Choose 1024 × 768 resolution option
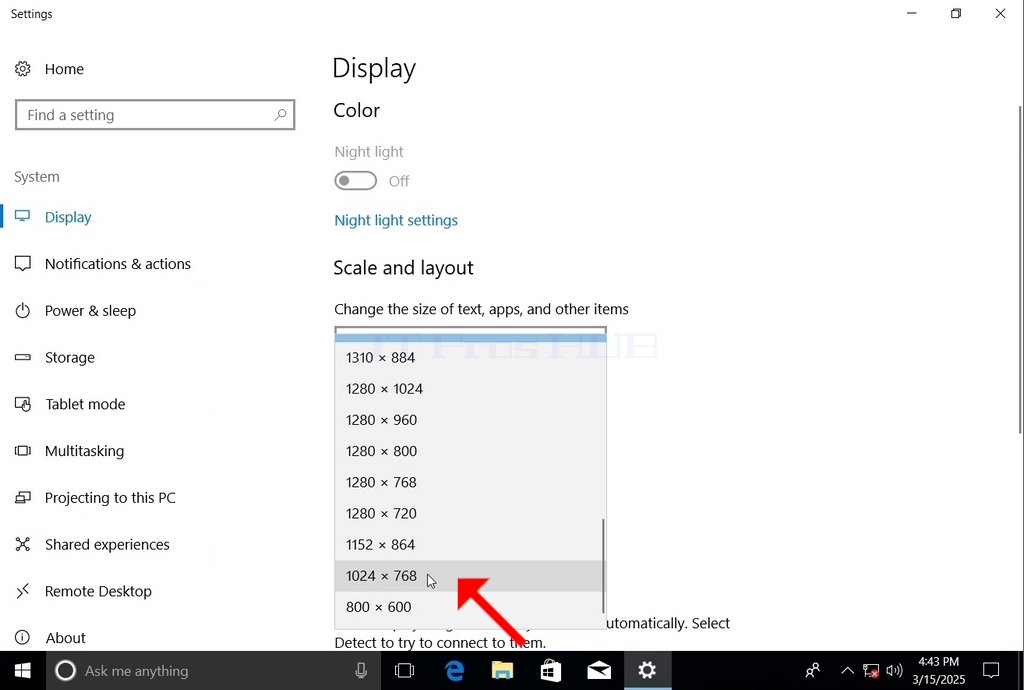Image resolution: width=1024 pixels, height=690 pixels. (x=470, y=576)
